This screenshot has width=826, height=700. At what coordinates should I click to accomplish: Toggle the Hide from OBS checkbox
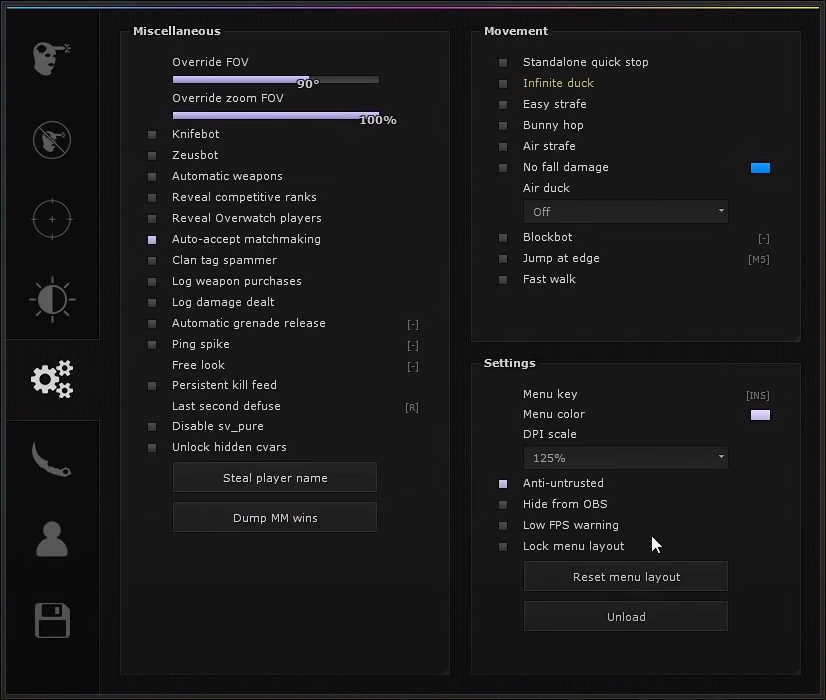tap(503, 505)
